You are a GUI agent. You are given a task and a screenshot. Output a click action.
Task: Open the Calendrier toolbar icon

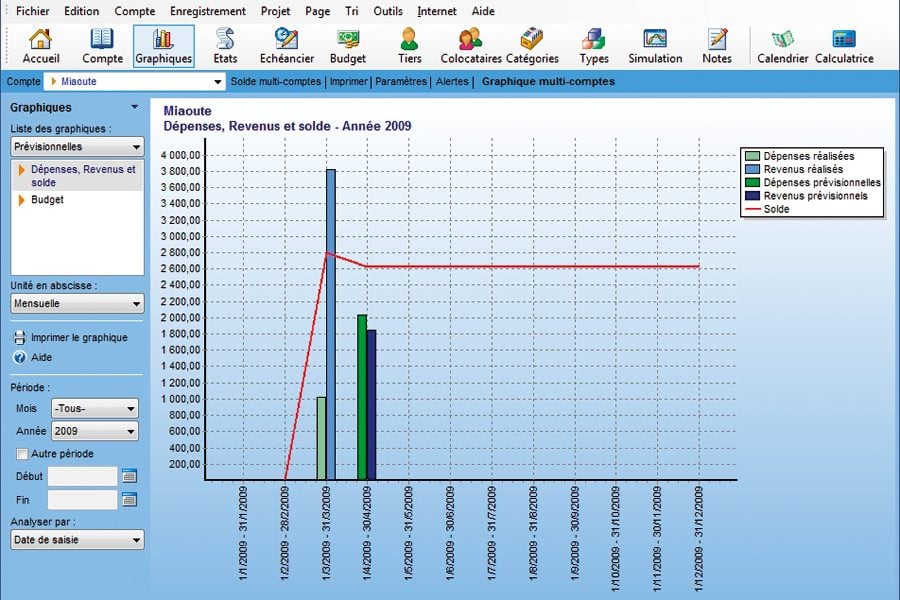click(x=782, y=46)
